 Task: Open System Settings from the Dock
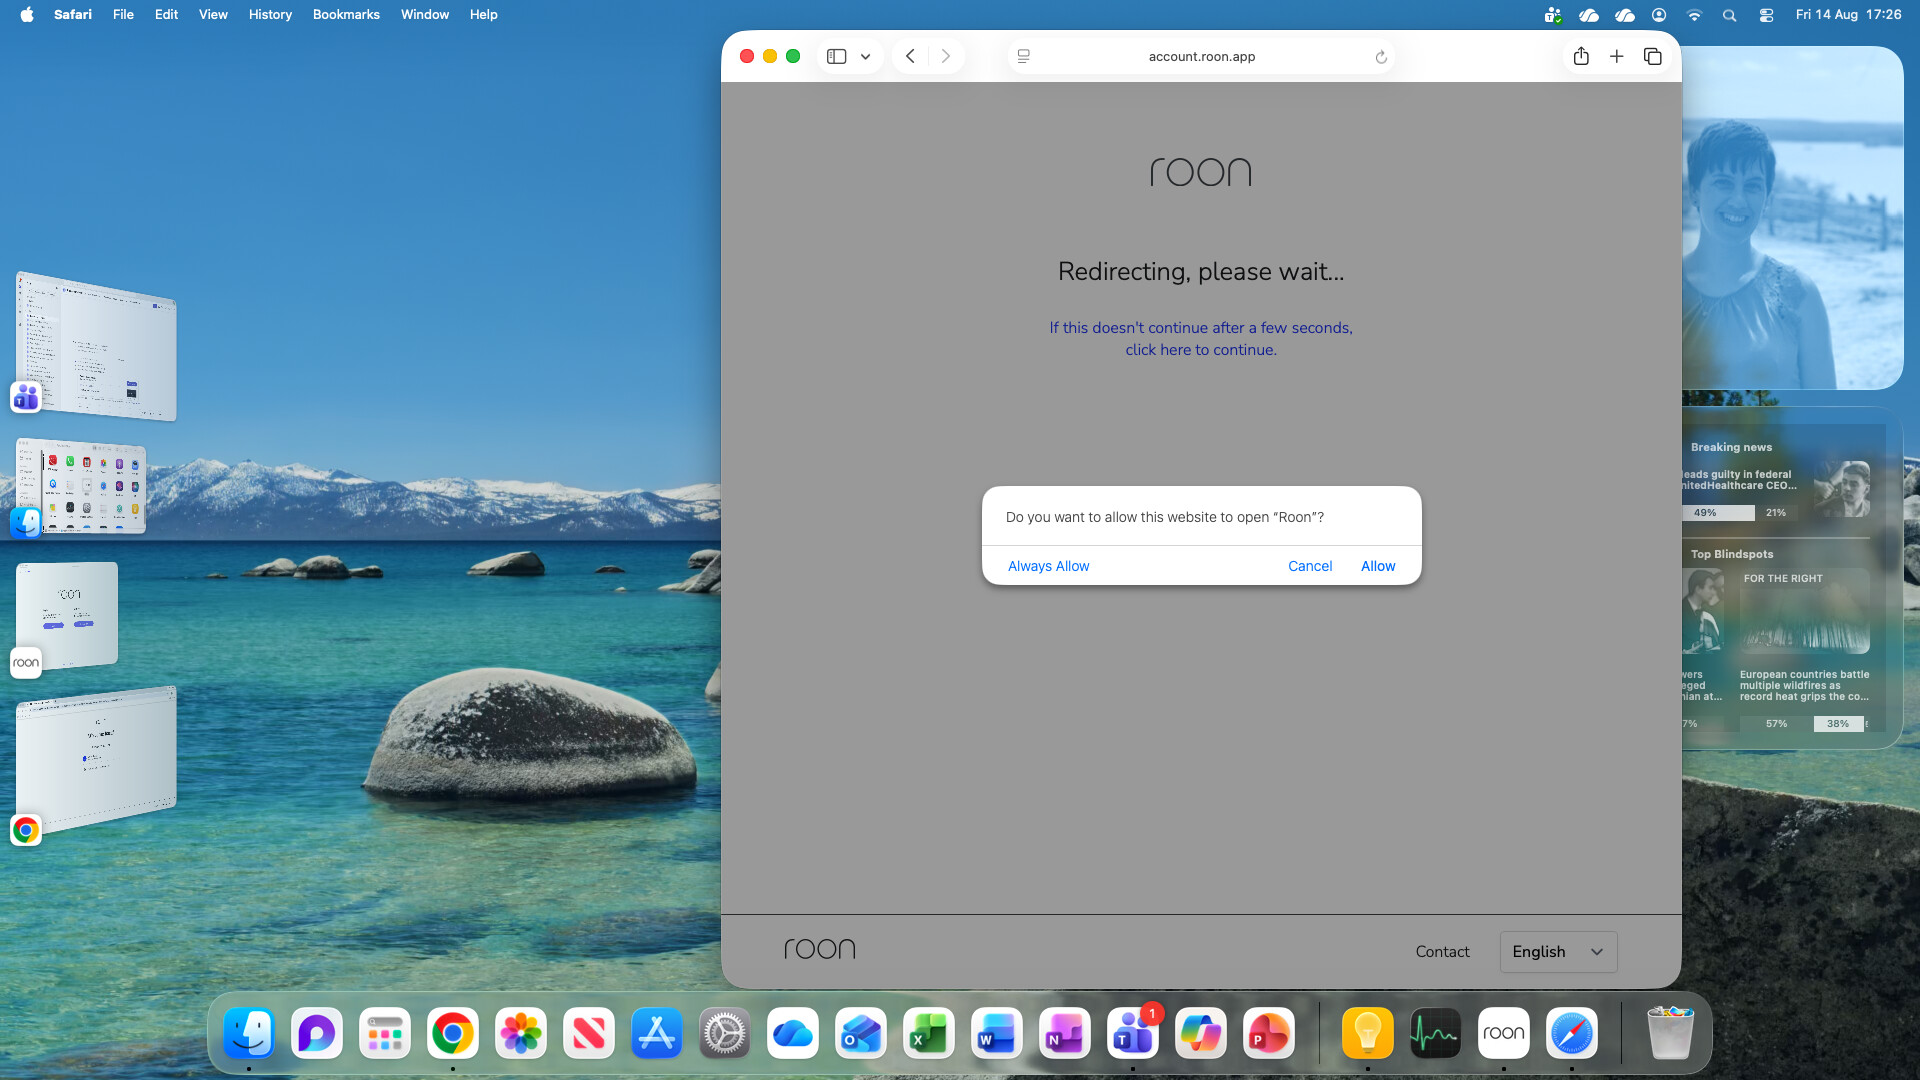point(725,1033)
